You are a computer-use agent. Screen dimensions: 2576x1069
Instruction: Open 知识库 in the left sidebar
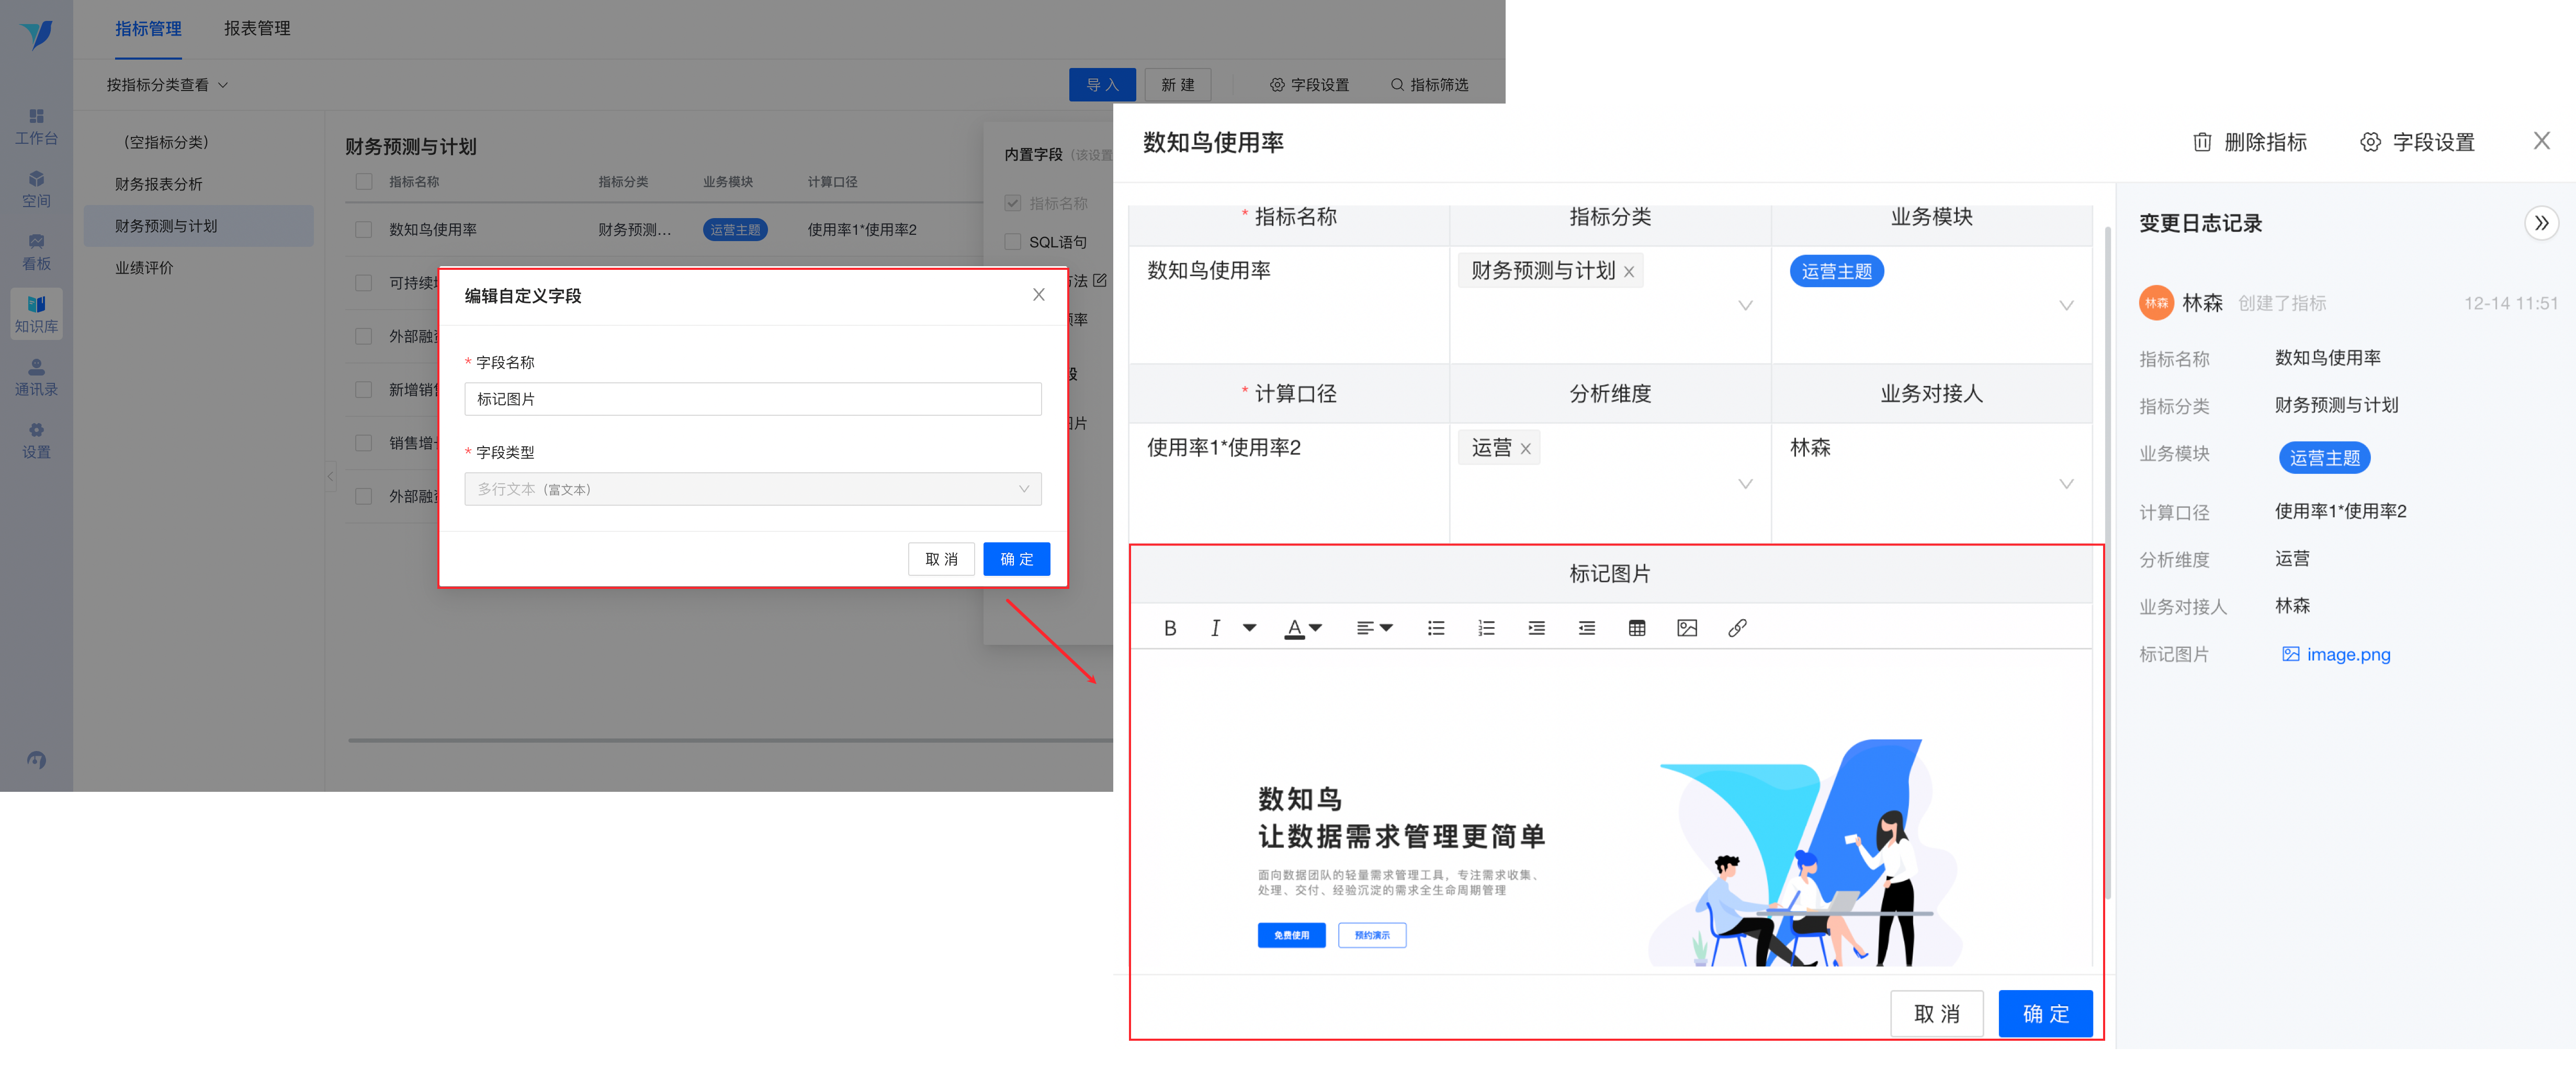36,313
